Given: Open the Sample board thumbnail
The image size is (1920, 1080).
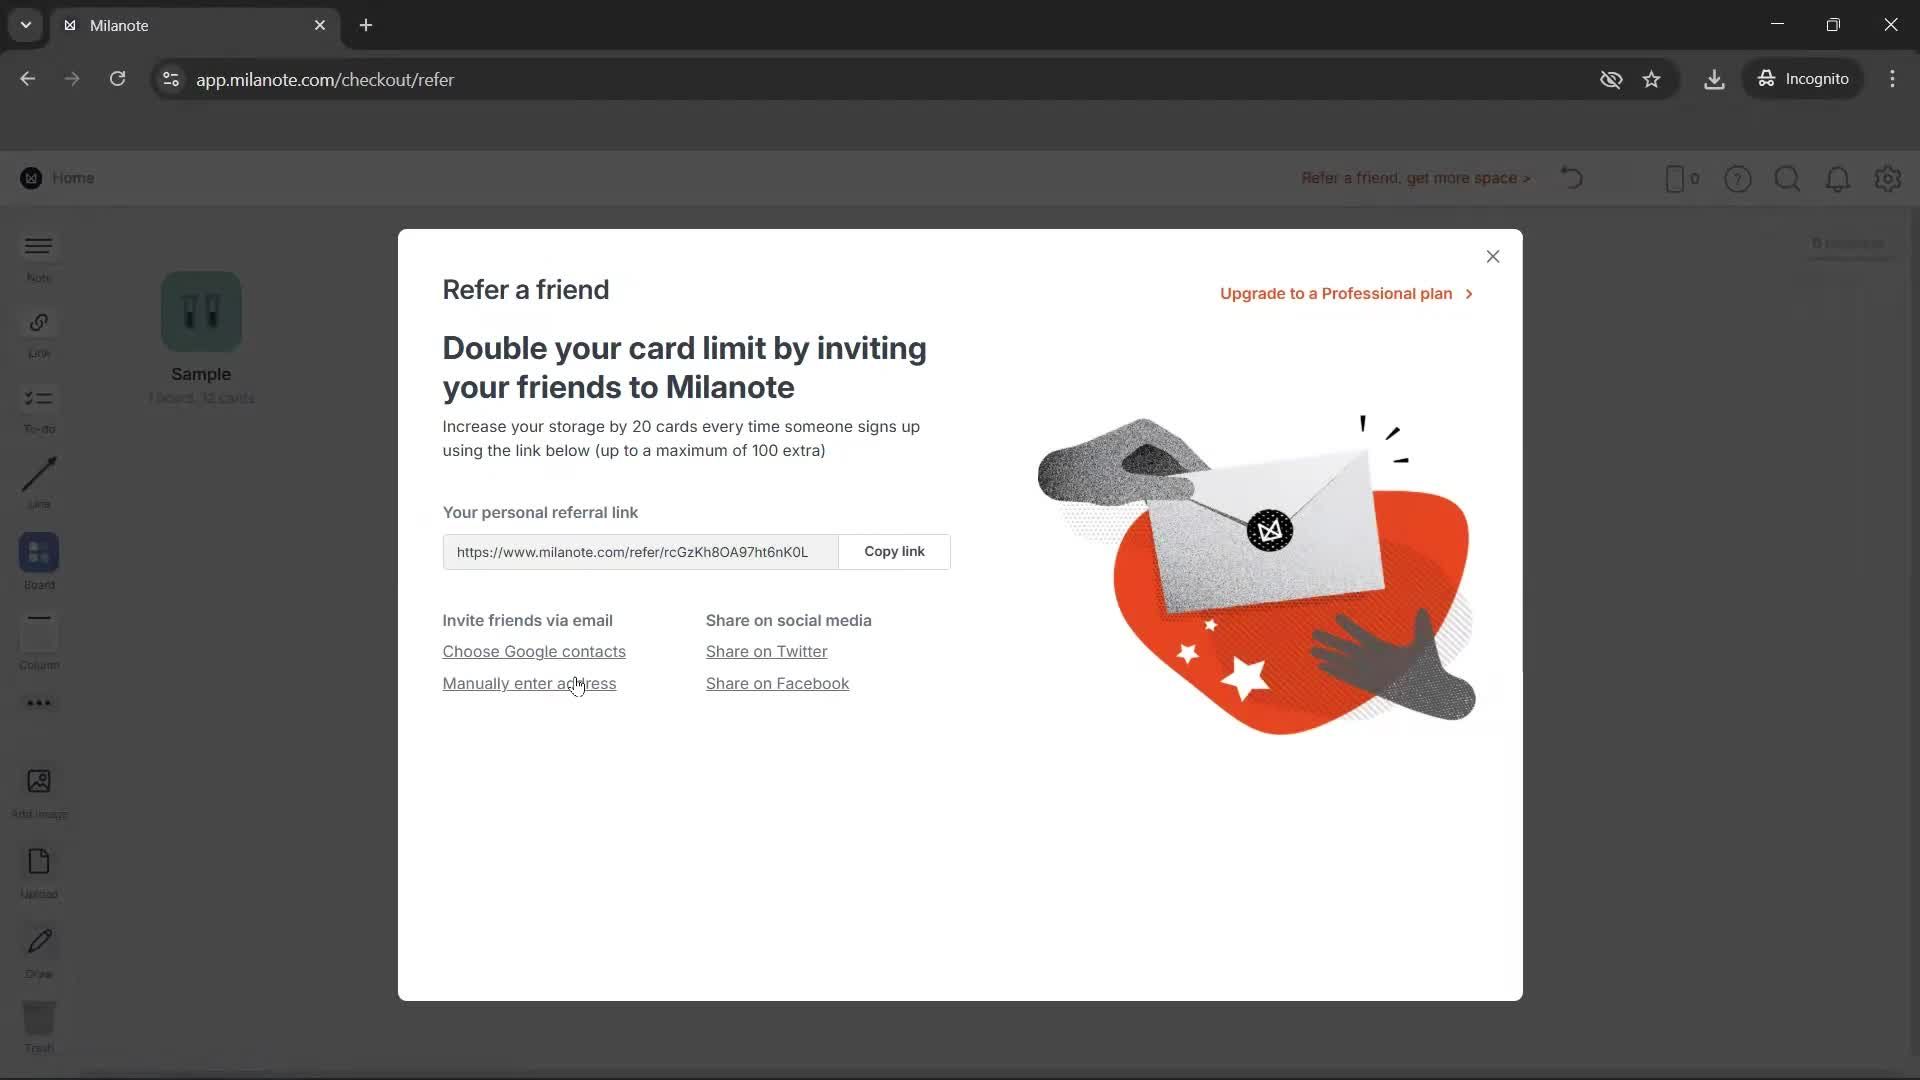Looking at the screenshot, I should point(201,312).
